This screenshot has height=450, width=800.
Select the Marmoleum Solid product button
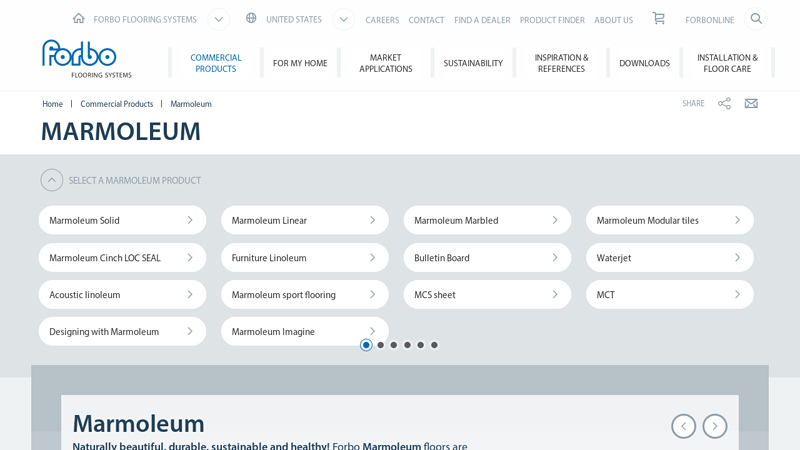point(122,220)
